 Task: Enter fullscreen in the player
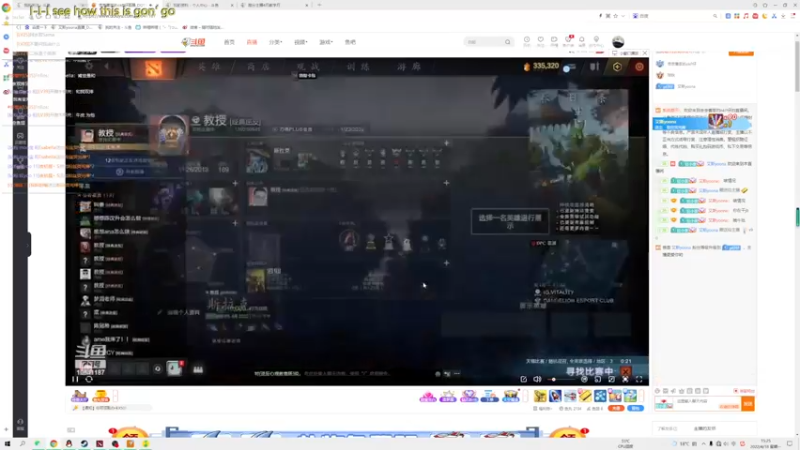[x=639, y=379]
